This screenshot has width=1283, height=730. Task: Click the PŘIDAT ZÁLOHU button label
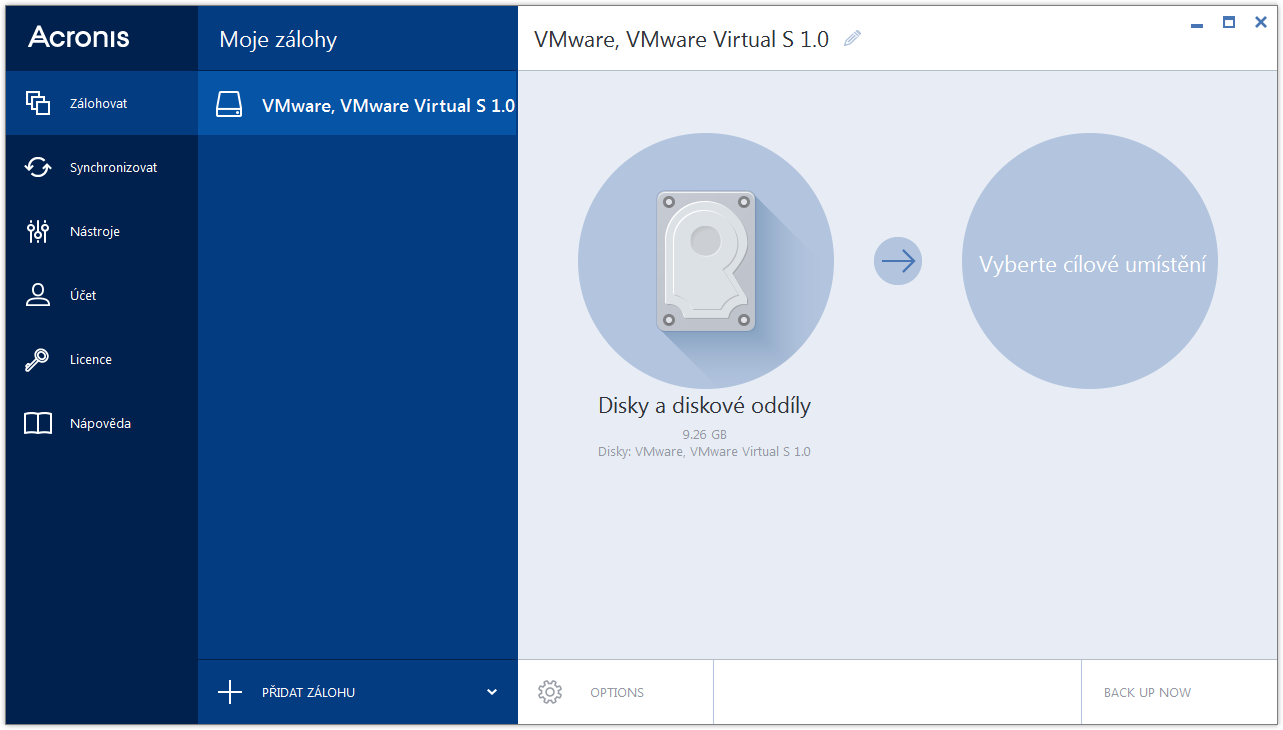(308, 692)
